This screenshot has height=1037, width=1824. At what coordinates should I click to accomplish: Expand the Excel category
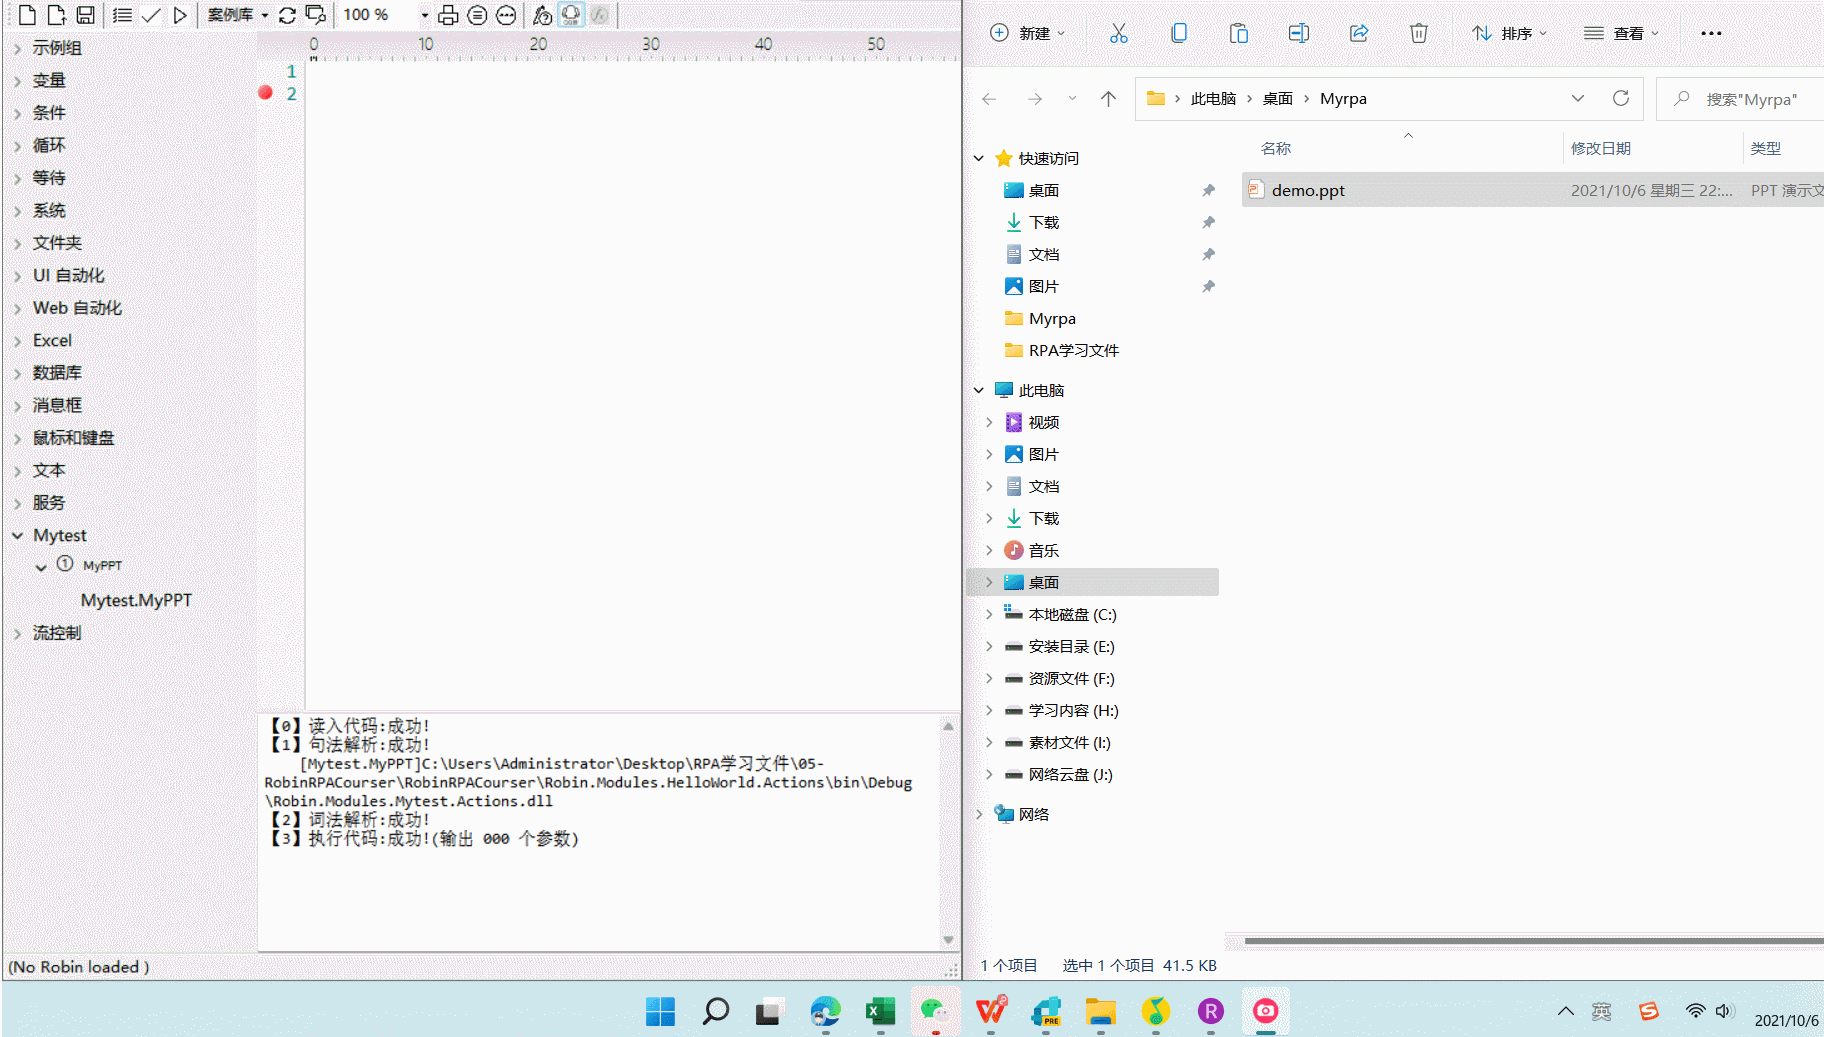pyautogui.click(x=17, y=341)
